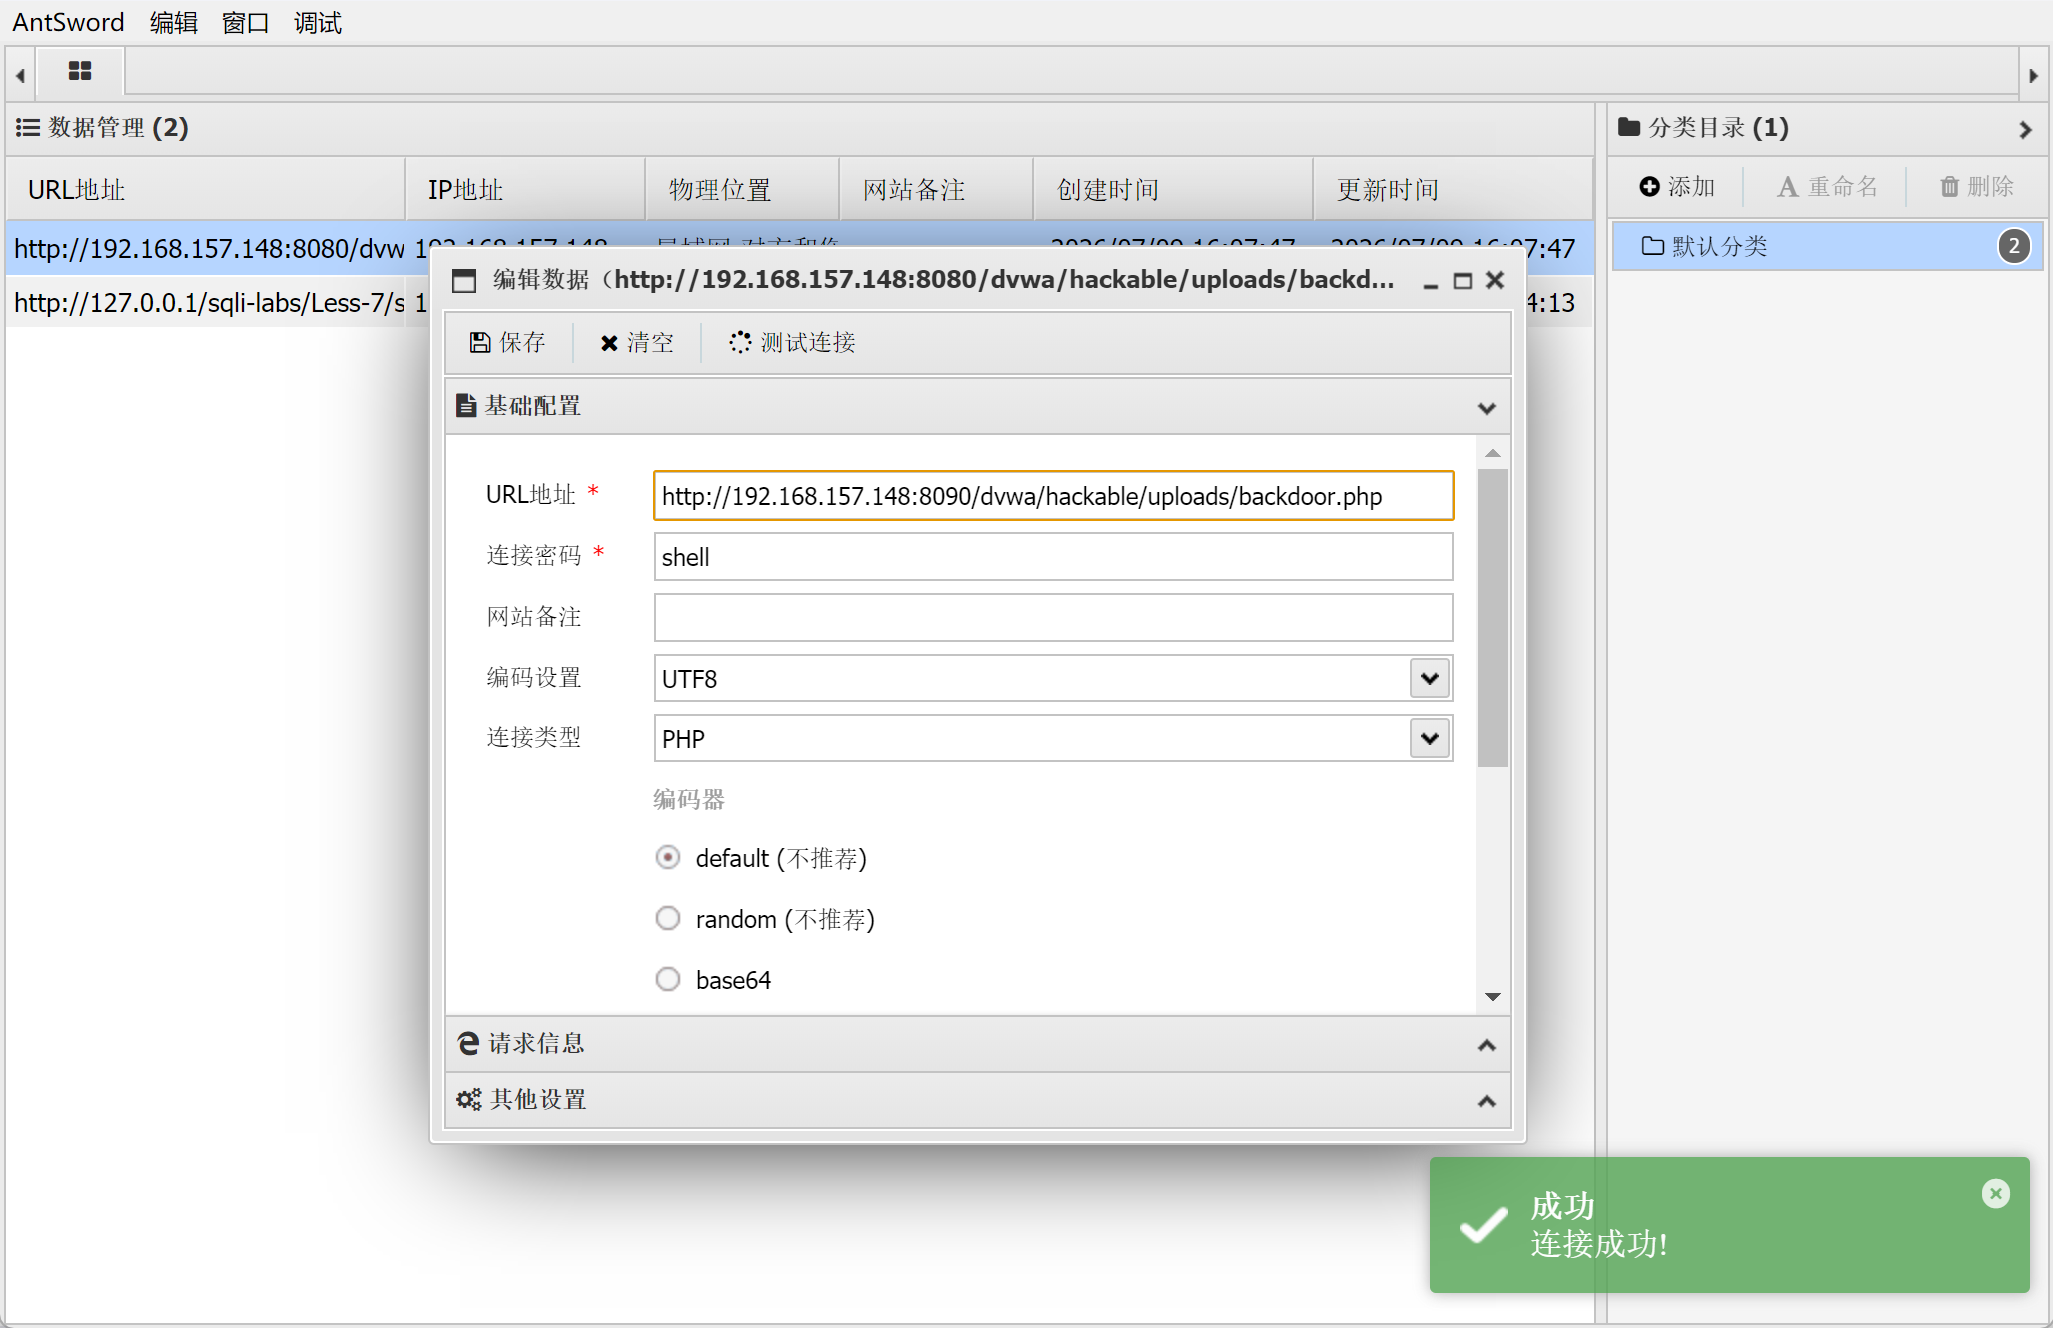2053x1328 pixels.
Task: Open the AntSword menu
Action: pyautogui.click(x=68, y=22)
